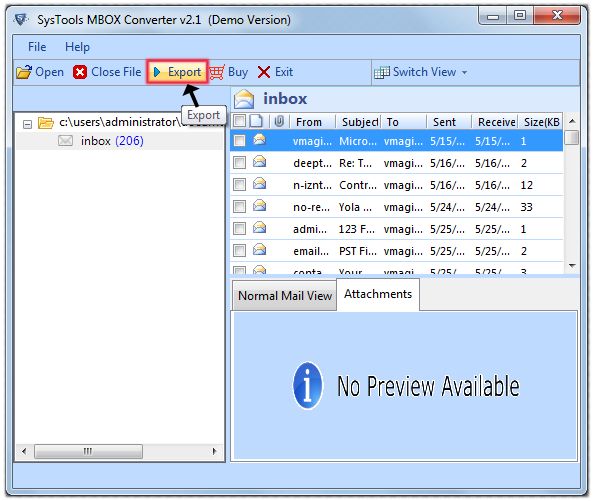Screen dimensions: 594x501
Task: Click the Buy shopping cart icon
Action: click(217, 72)
